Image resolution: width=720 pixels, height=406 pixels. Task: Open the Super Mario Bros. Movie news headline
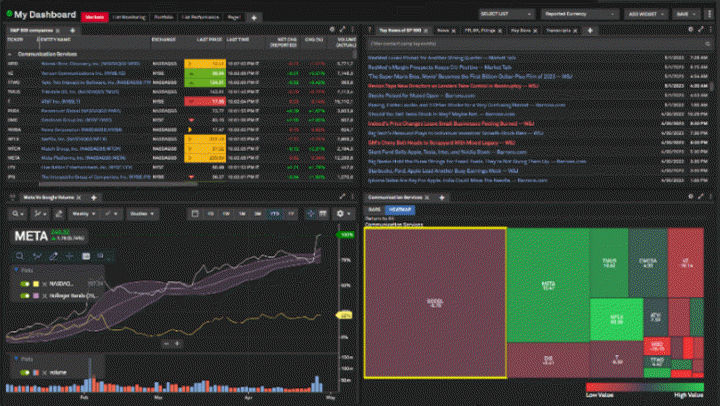point(470,77)
